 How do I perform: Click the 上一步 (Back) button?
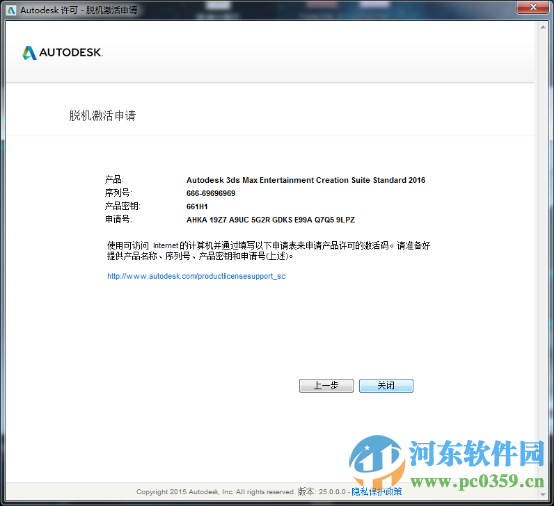tap(326, 386)
